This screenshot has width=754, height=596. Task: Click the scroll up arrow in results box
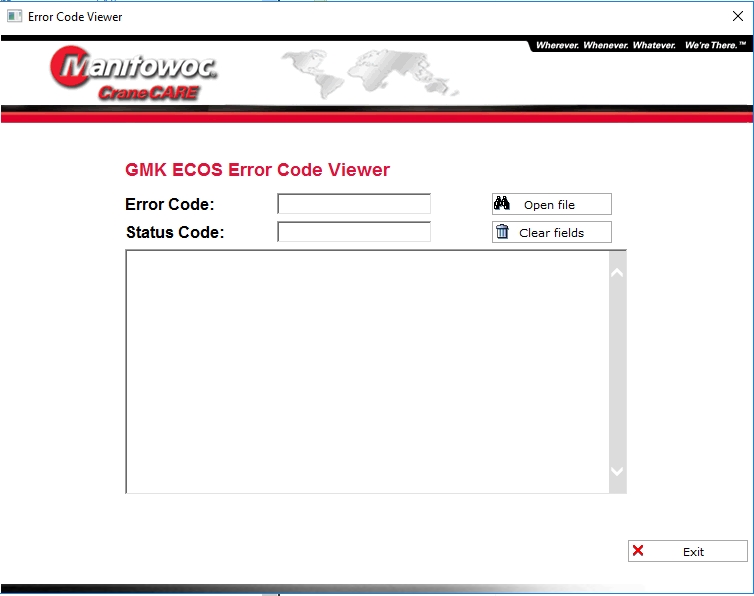click(x=617, y=273)
